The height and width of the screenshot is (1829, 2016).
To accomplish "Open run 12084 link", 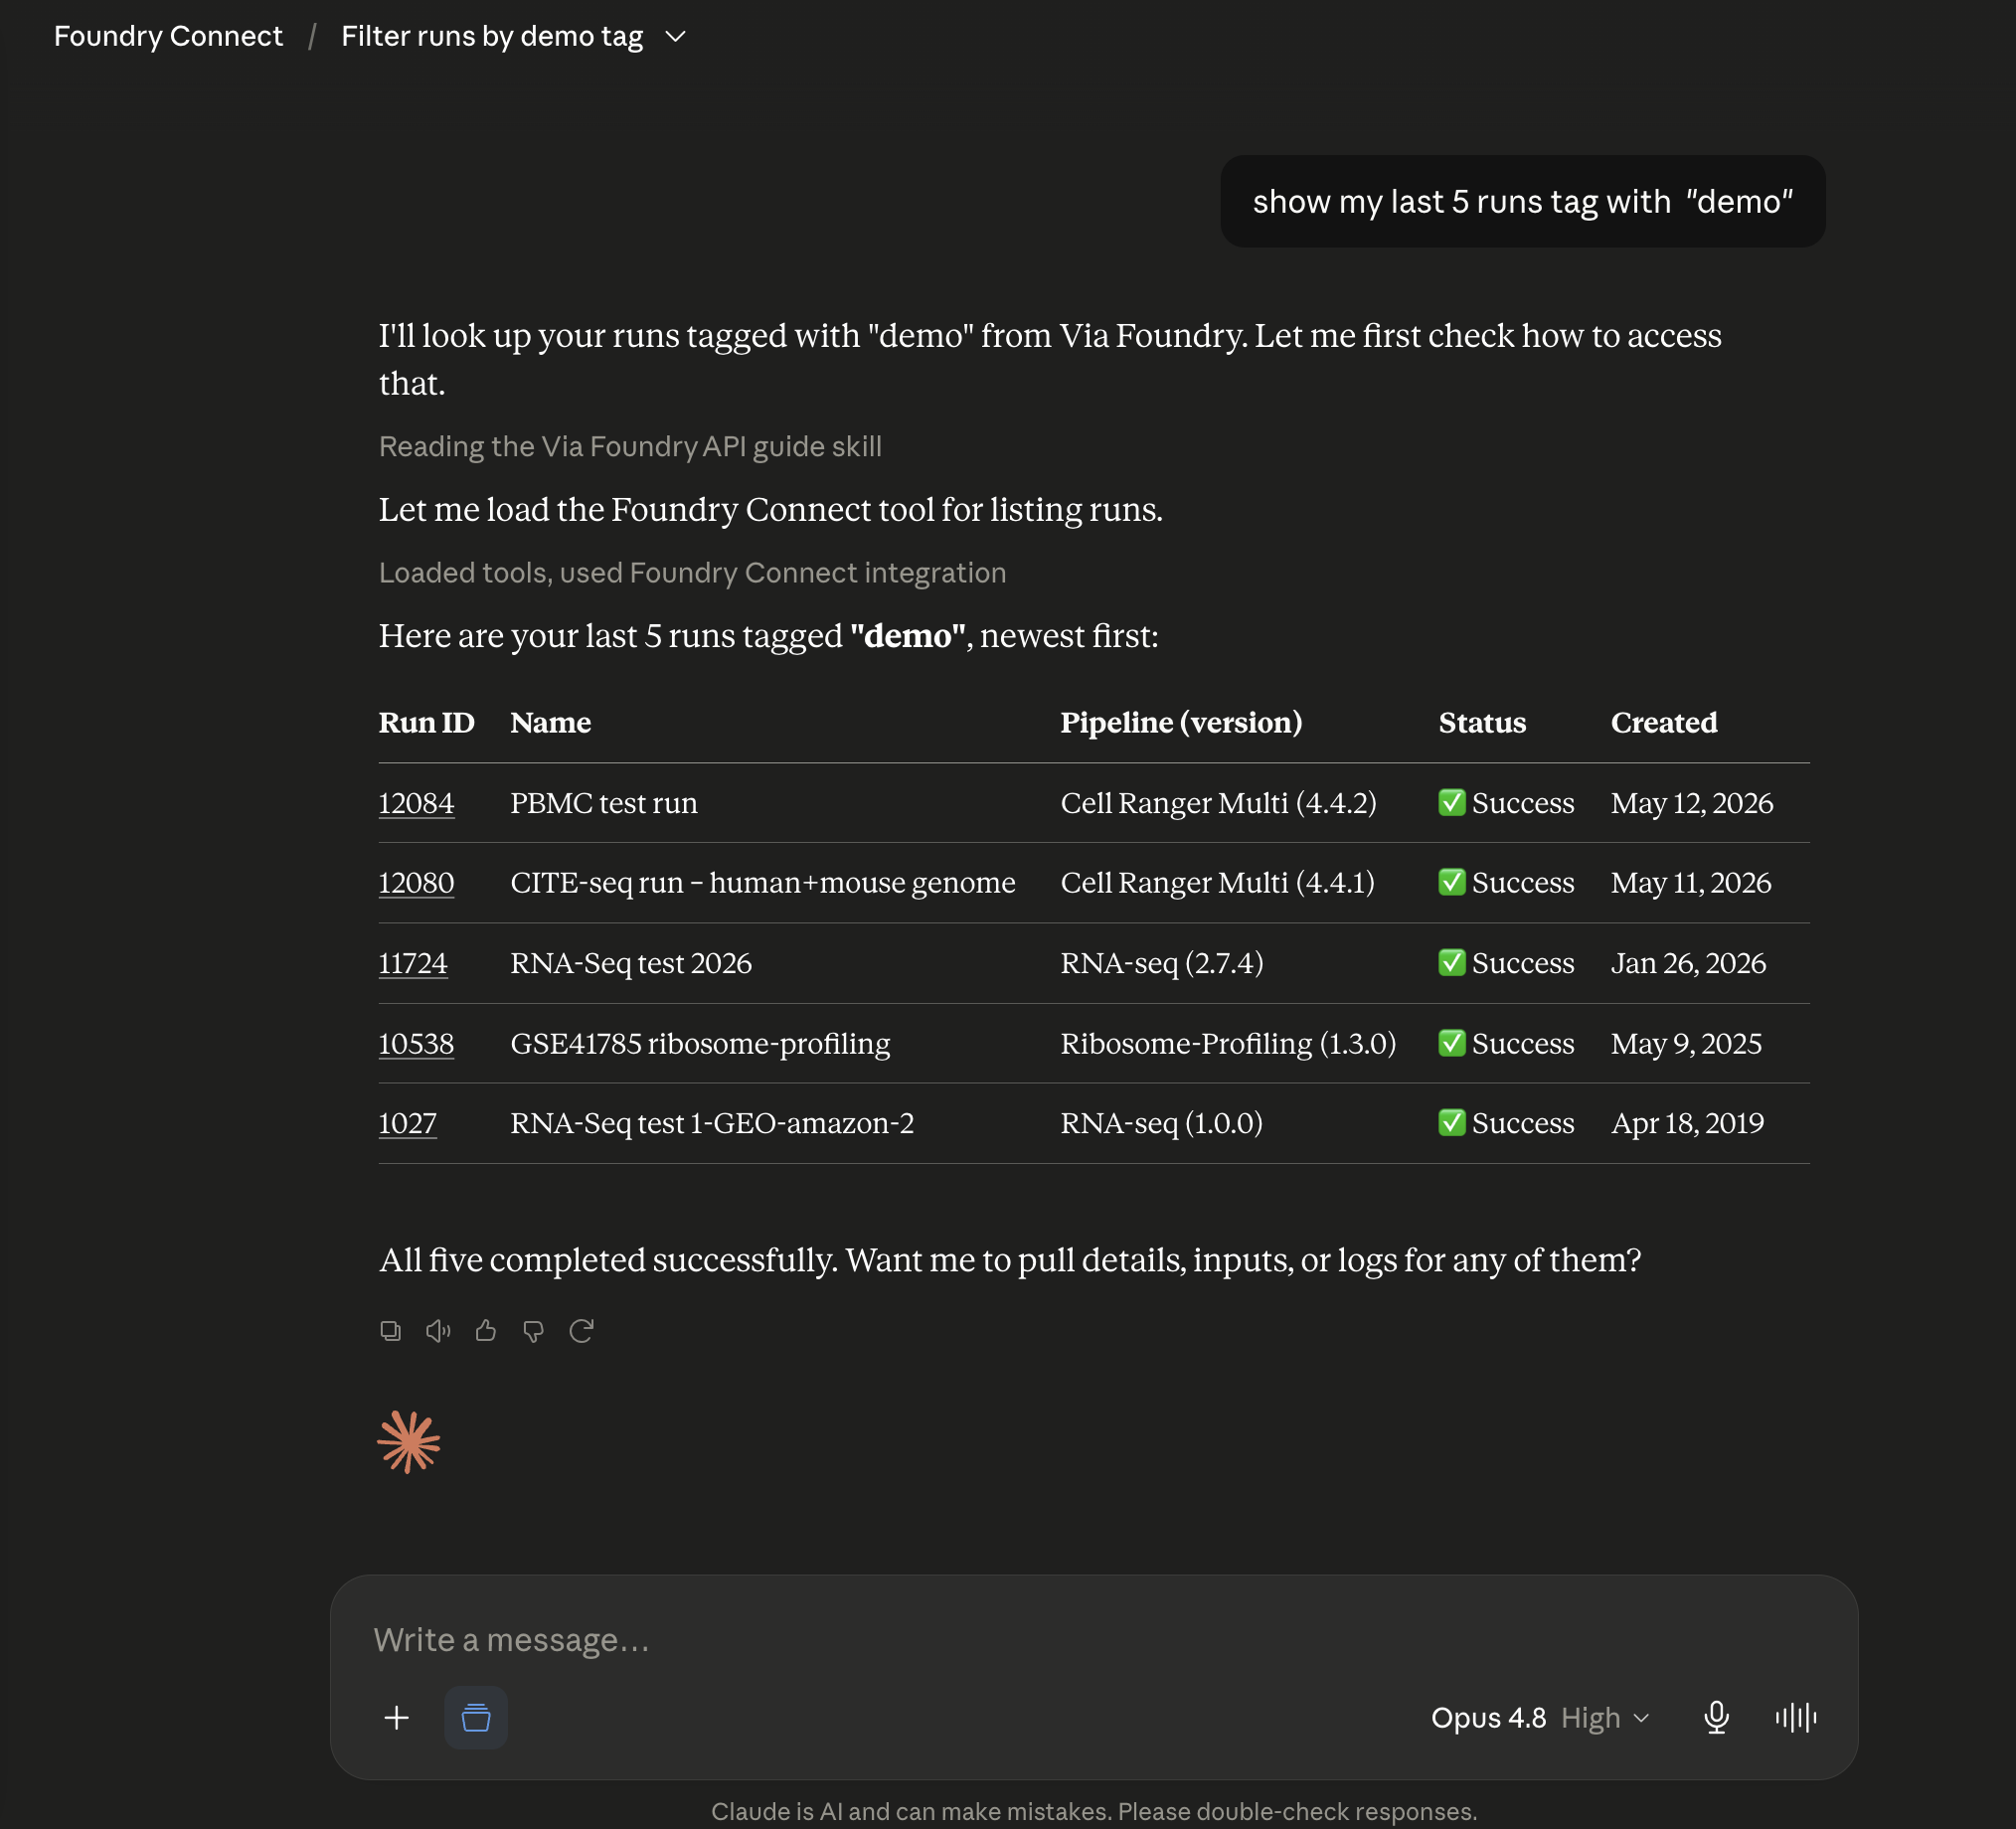I will [416, 803].
